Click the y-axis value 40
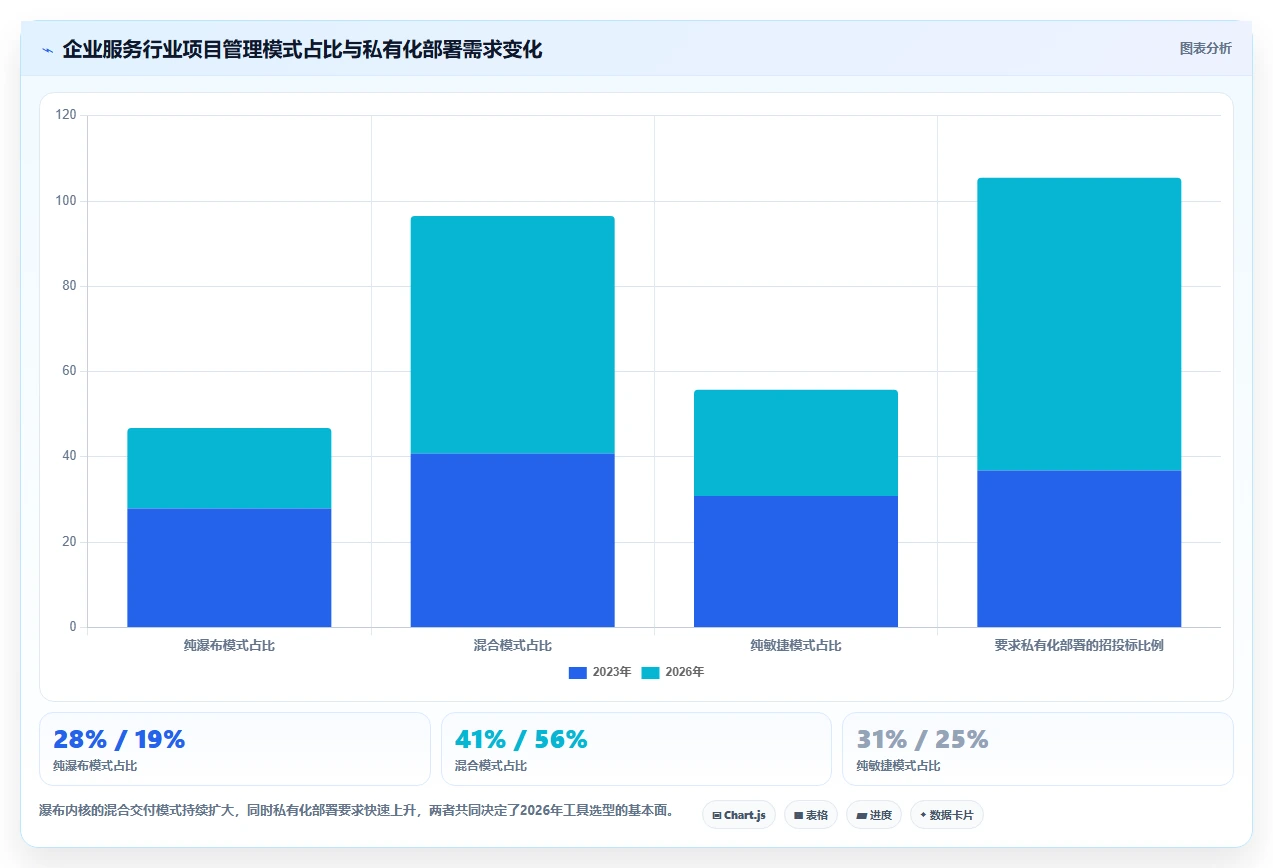 pyautogui.click(x=70, y=456)
